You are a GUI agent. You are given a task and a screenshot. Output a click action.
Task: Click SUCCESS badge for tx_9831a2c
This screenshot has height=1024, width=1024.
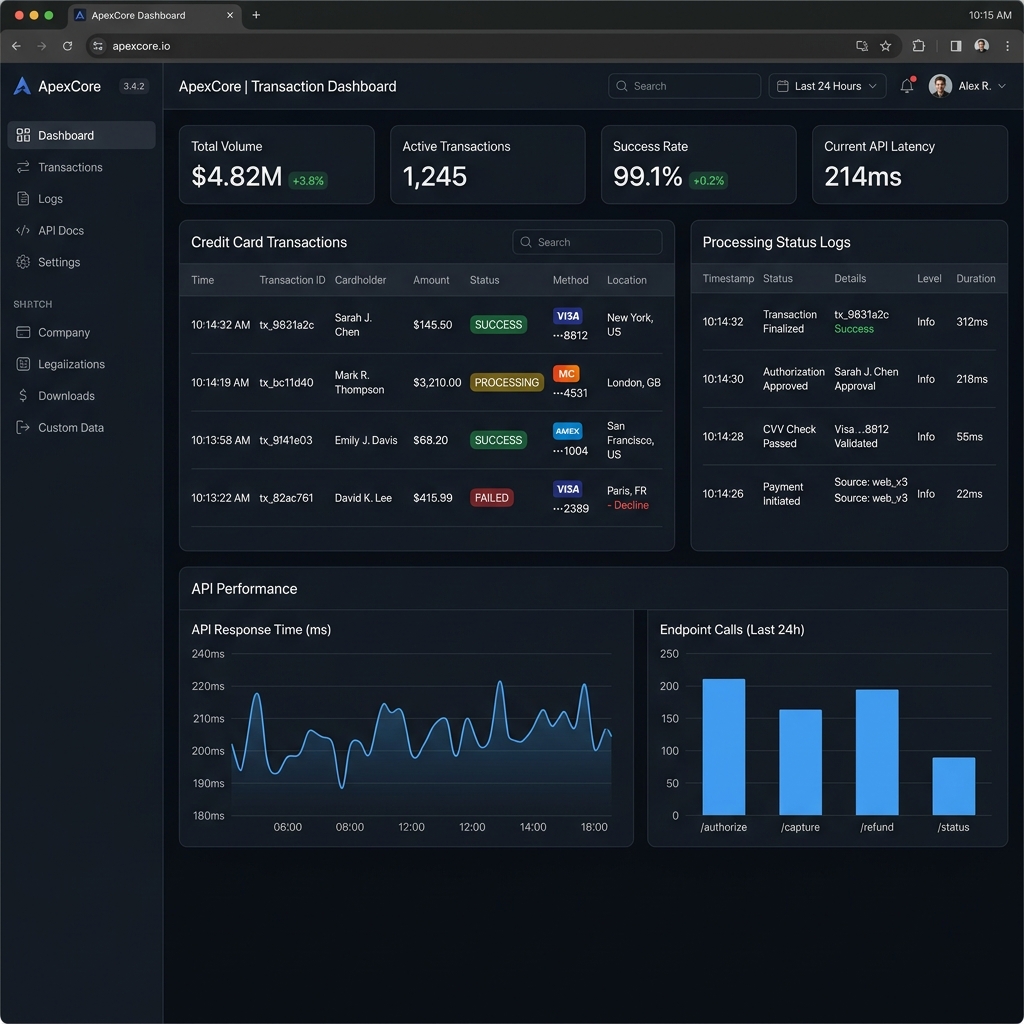[x=498, y=325]
